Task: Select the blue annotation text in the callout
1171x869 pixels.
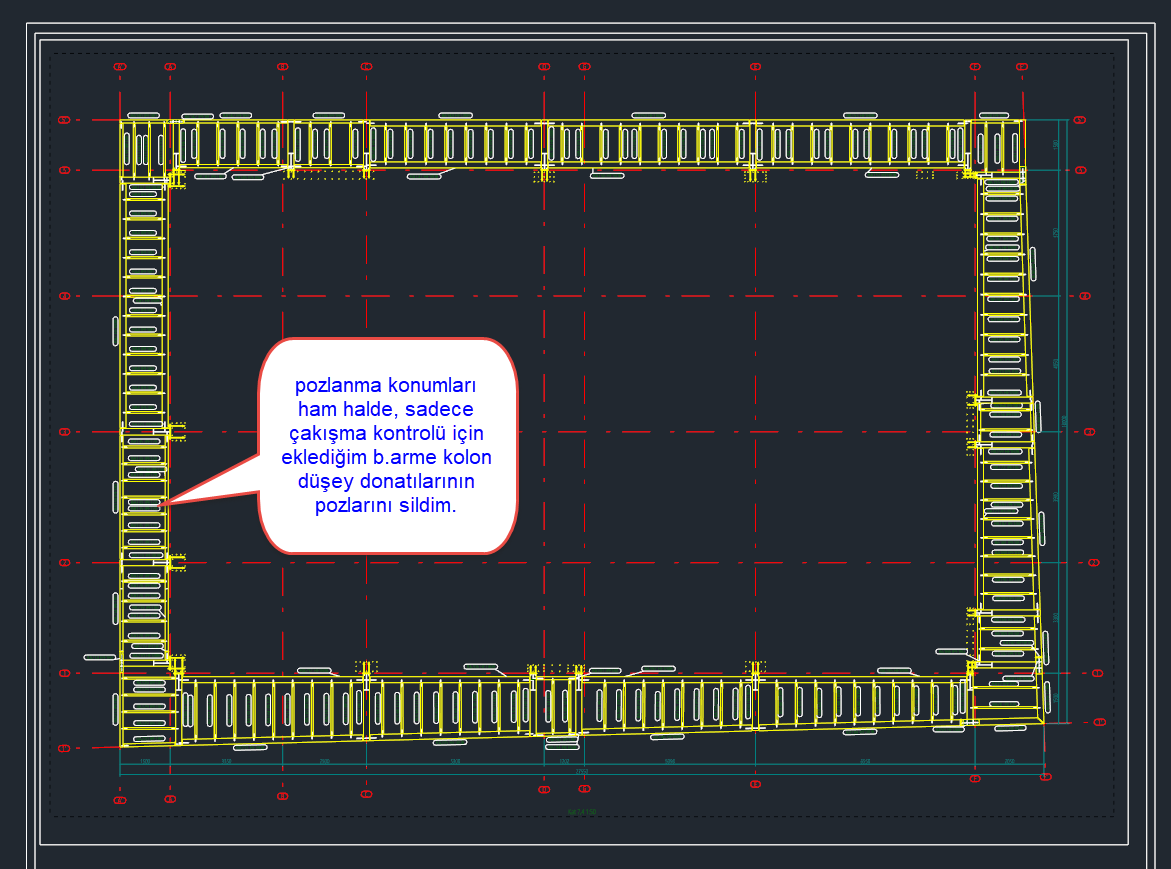Action: tap(386, 446)
